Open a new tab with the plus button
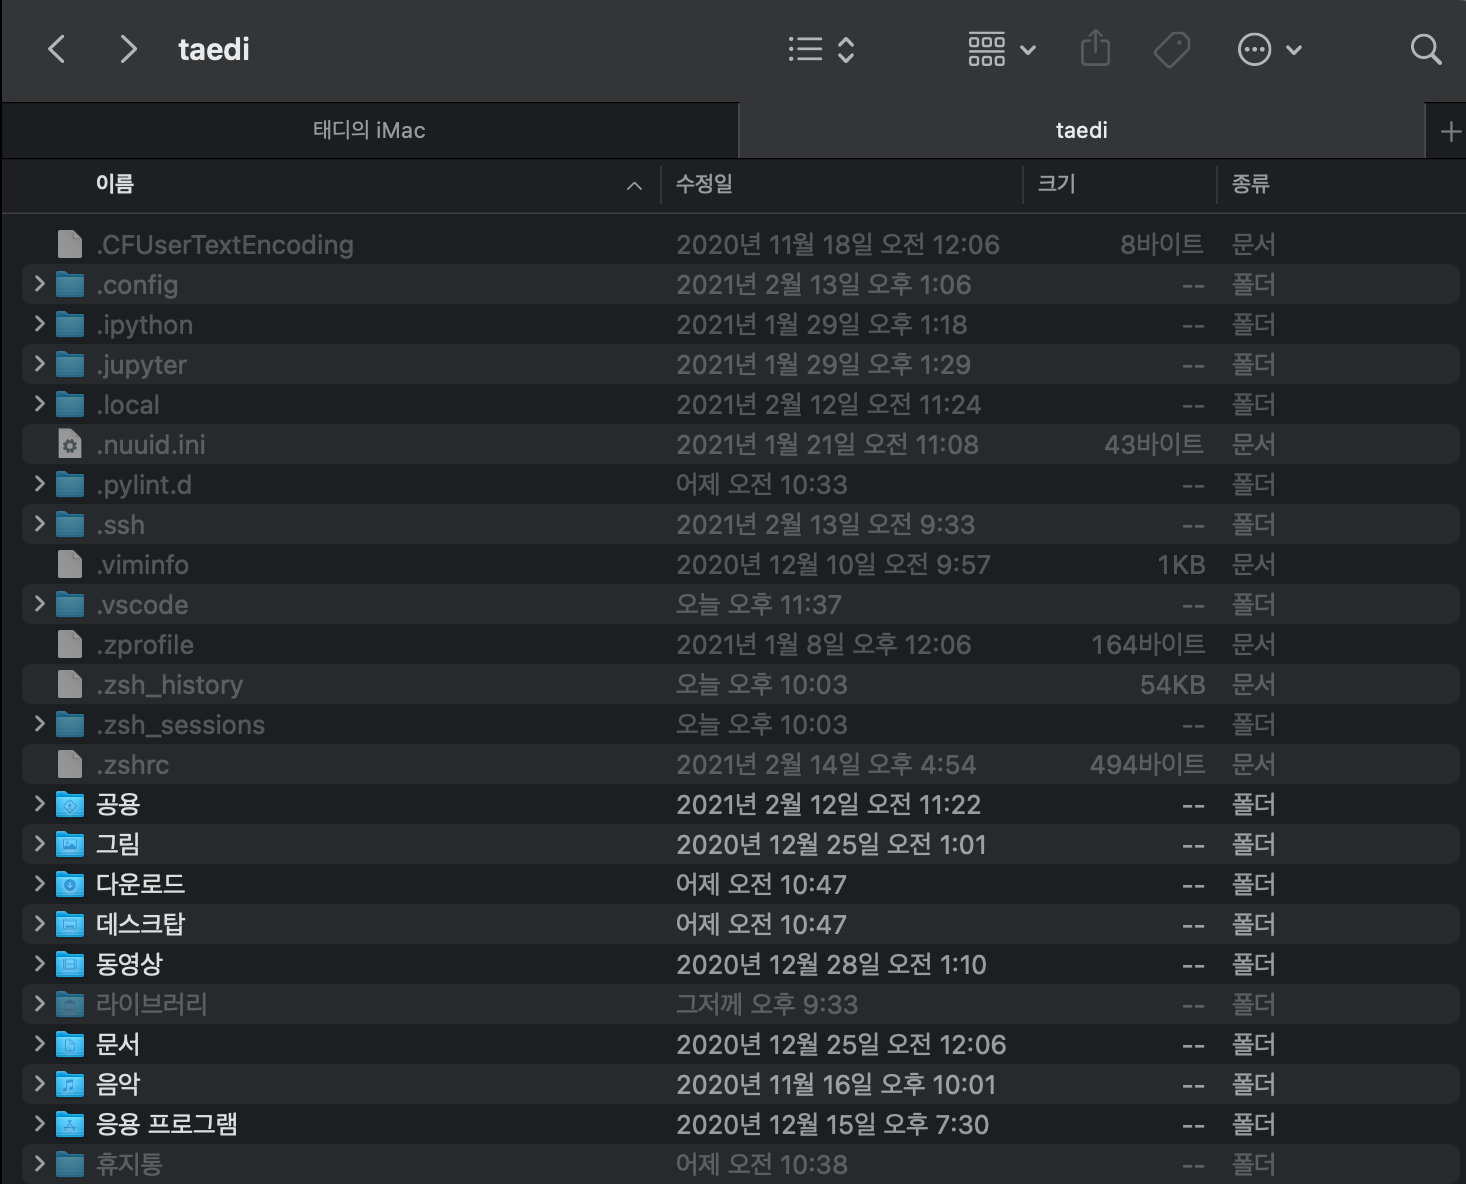This screenshot has width=1466, height=1184. tap(1450, 130)
